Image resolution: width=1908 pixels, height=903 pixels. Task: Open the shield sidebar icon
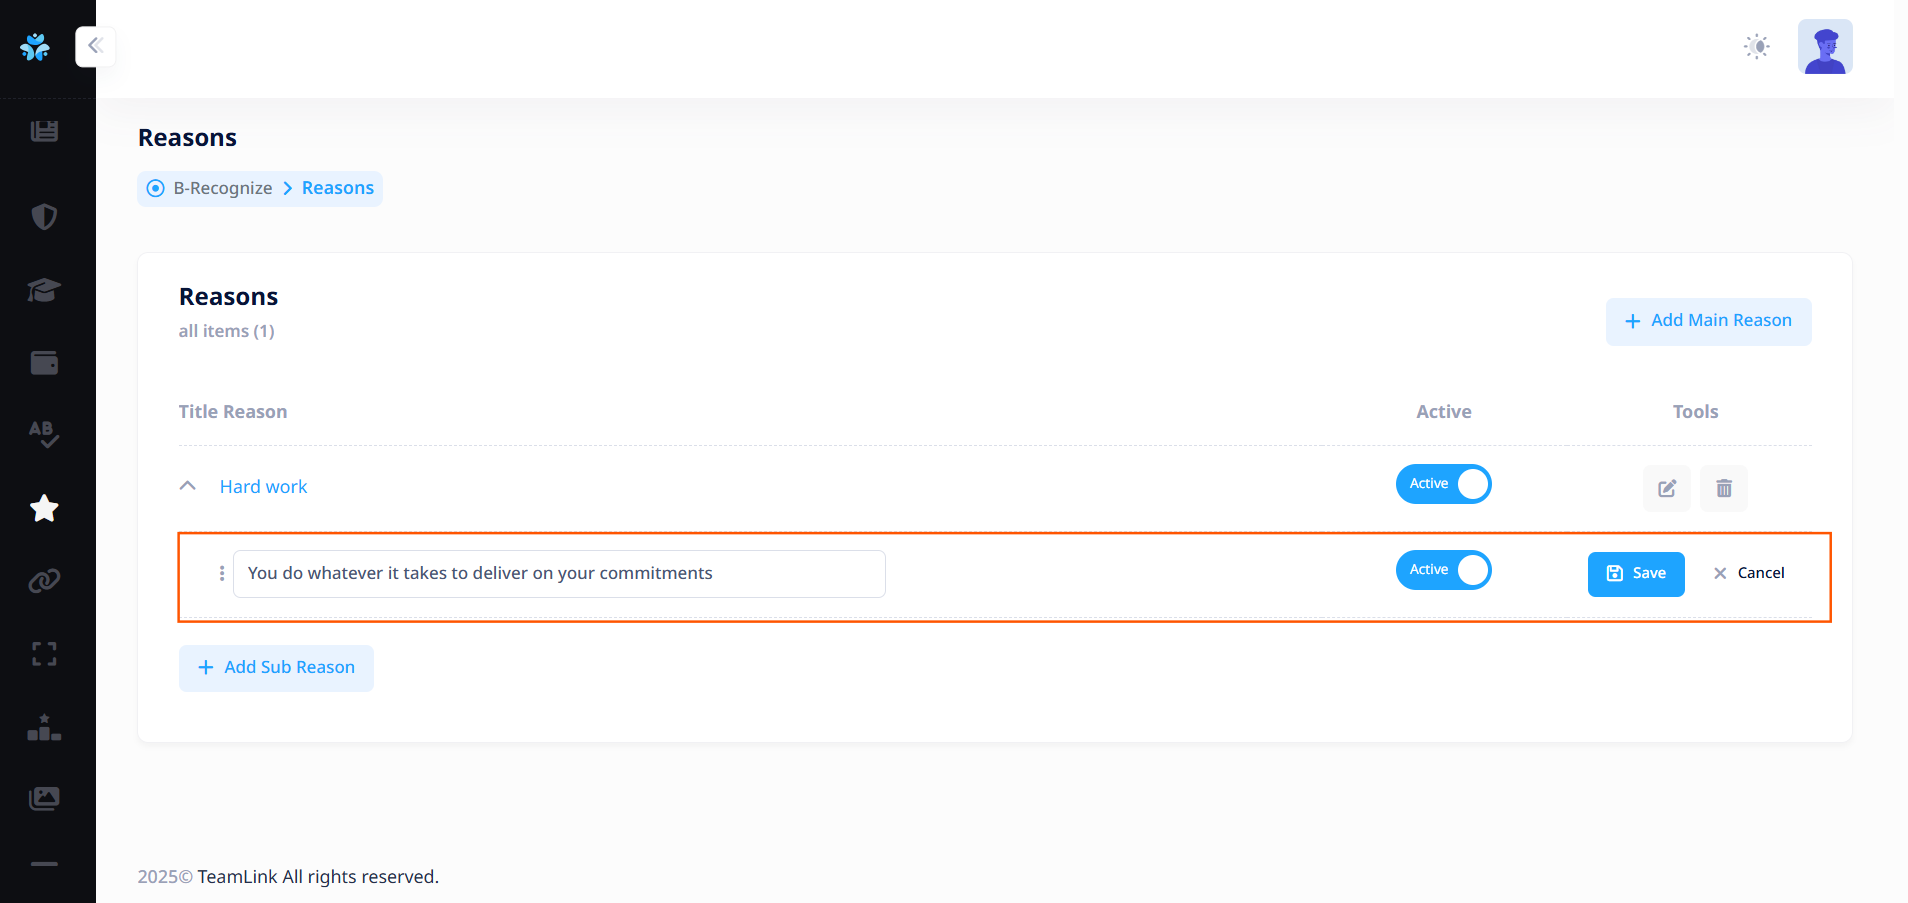pyautogui.click(x=44, y=217)
